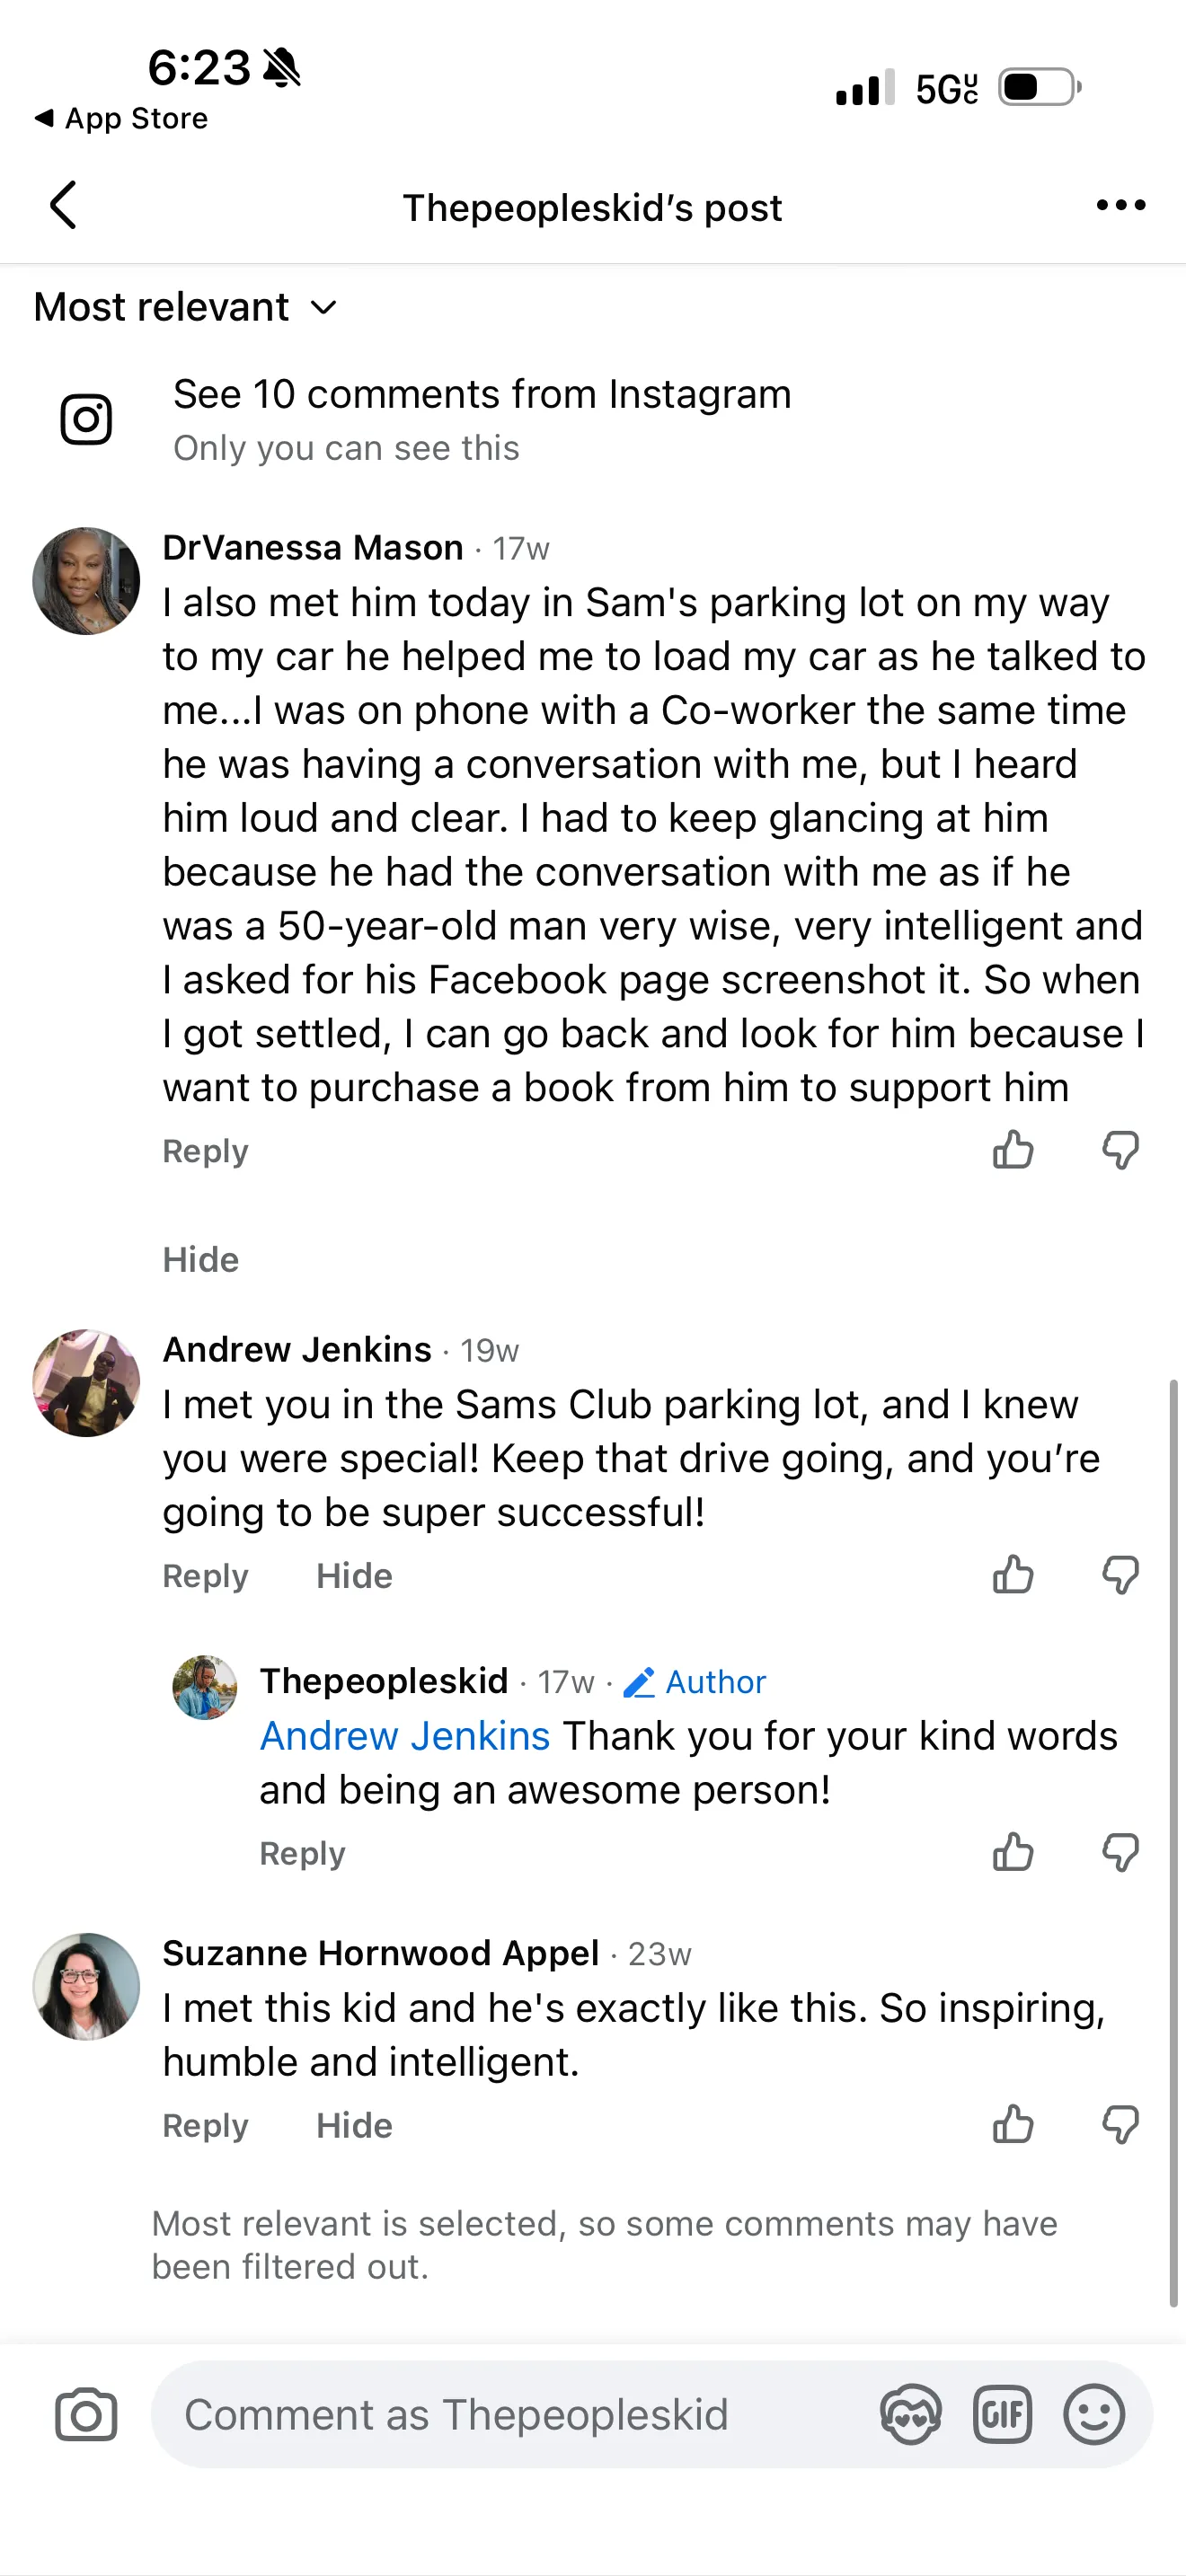
Task: Open DrVanessa Mason's profile picture
Action: (x=86, y=581)
